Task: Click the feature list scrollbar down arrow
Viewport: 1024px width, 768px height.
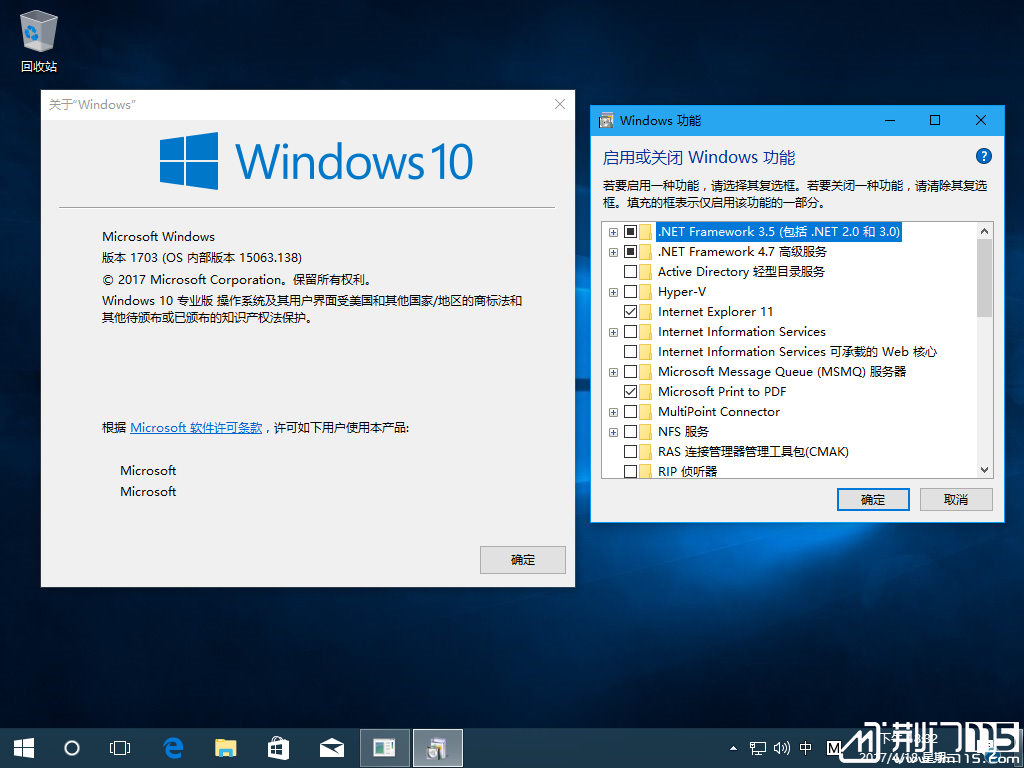Action: (984, 470)
